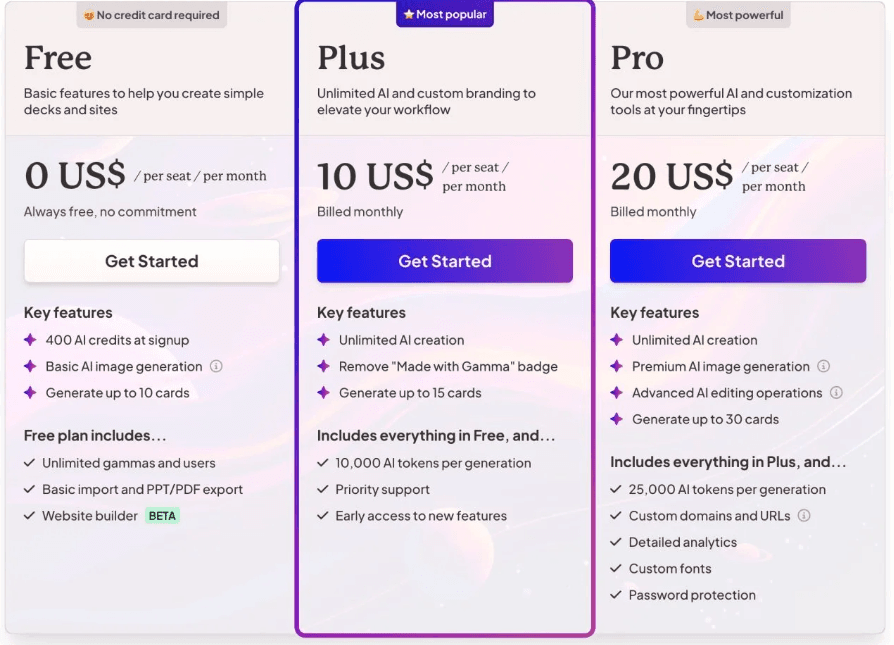Viewport: 894px width, 645px height.
Task: Click the Most powerful badge above Pro
Action: click(x=738, y=15)
